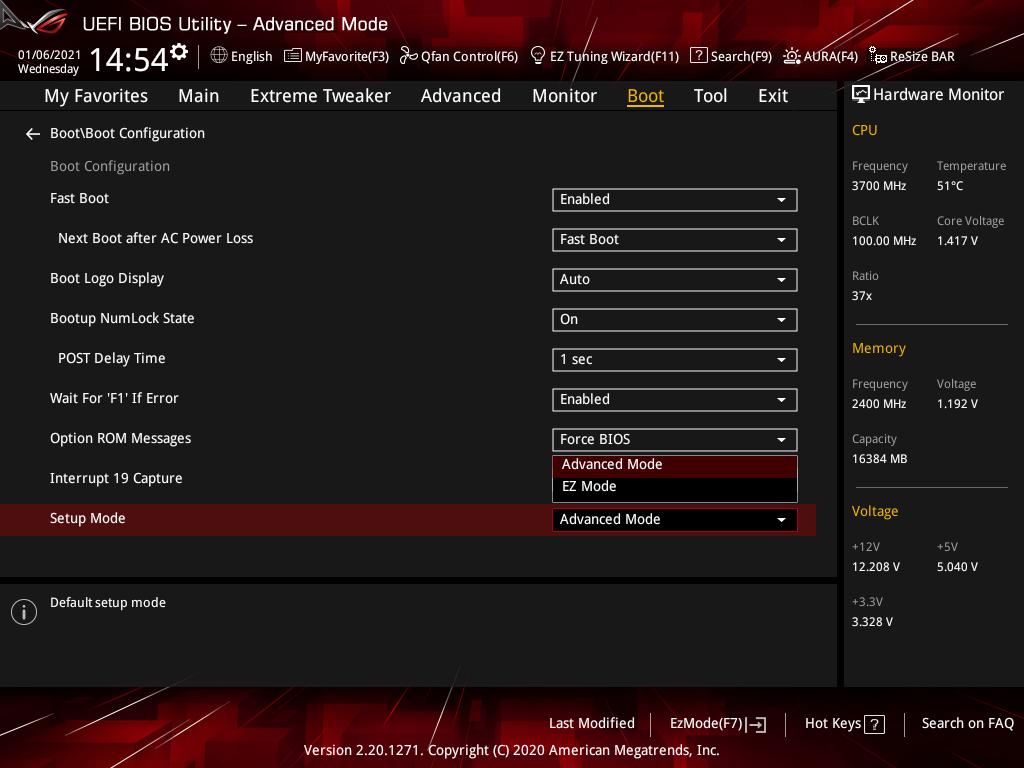Click the Hardware Monitor screen icon
1024x768 pixels.
pos(861,95)
